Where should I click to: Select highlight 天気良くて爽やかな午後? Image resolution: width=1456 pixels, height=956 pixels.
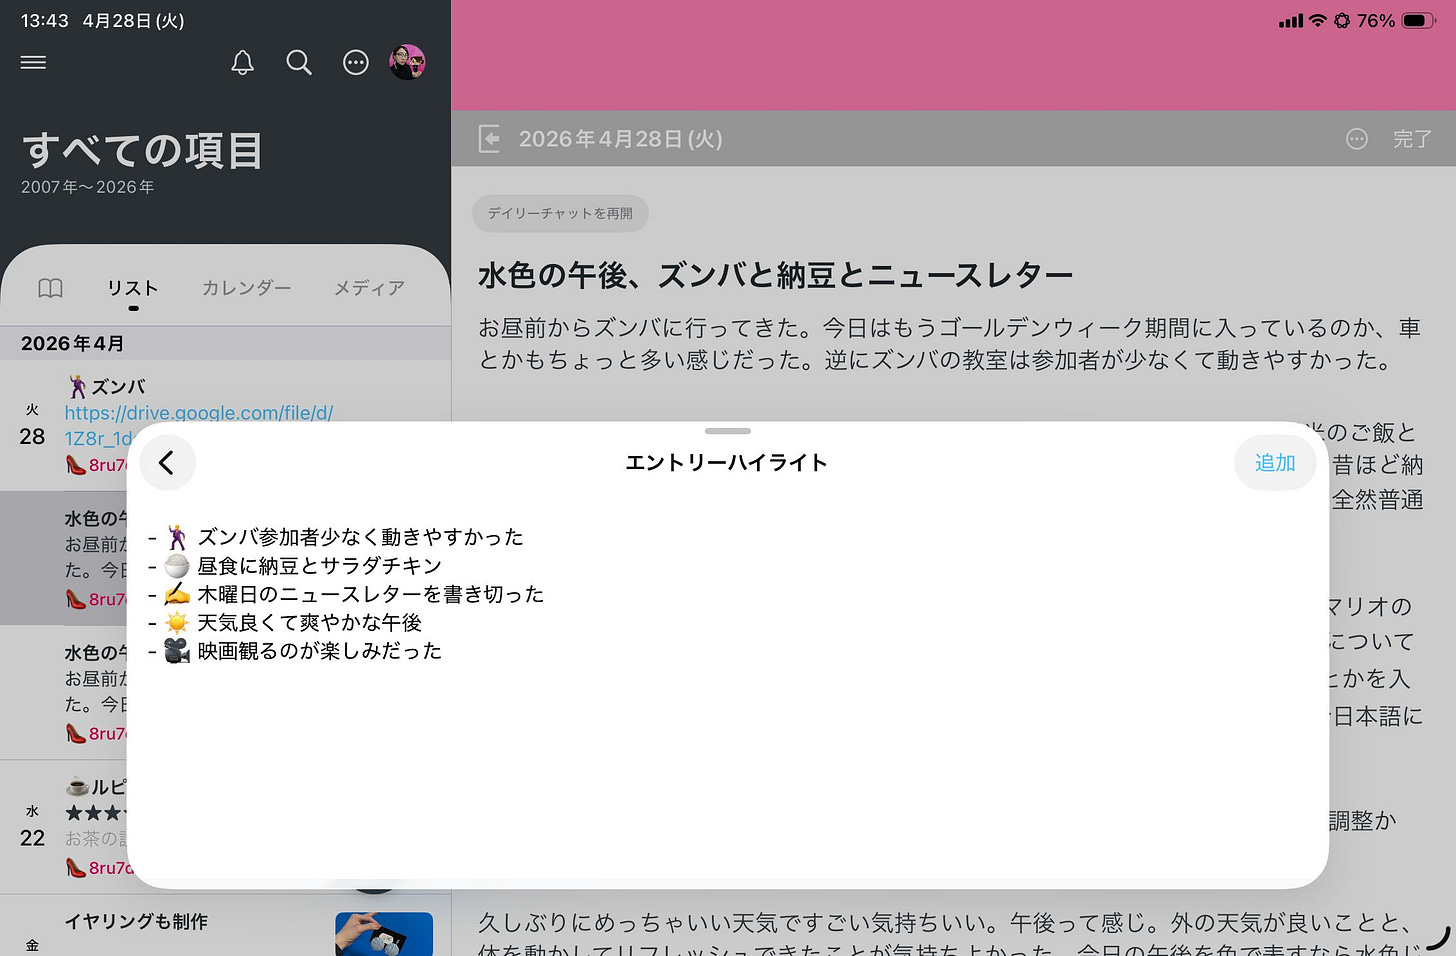pos(309,622)
